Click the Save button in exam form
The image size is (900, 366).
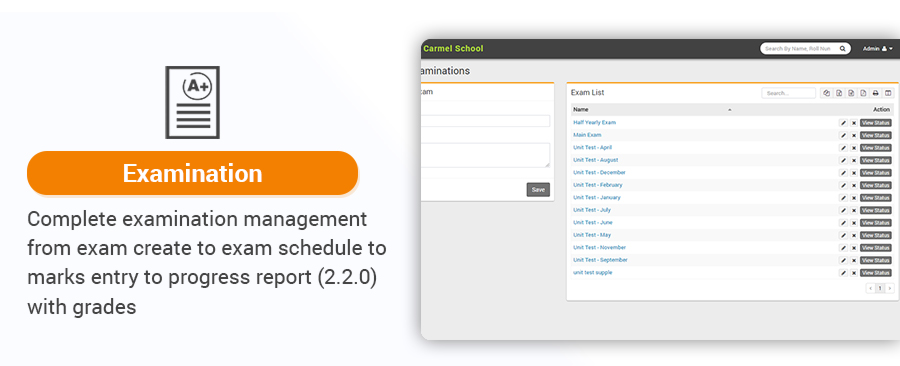[538, 190]
